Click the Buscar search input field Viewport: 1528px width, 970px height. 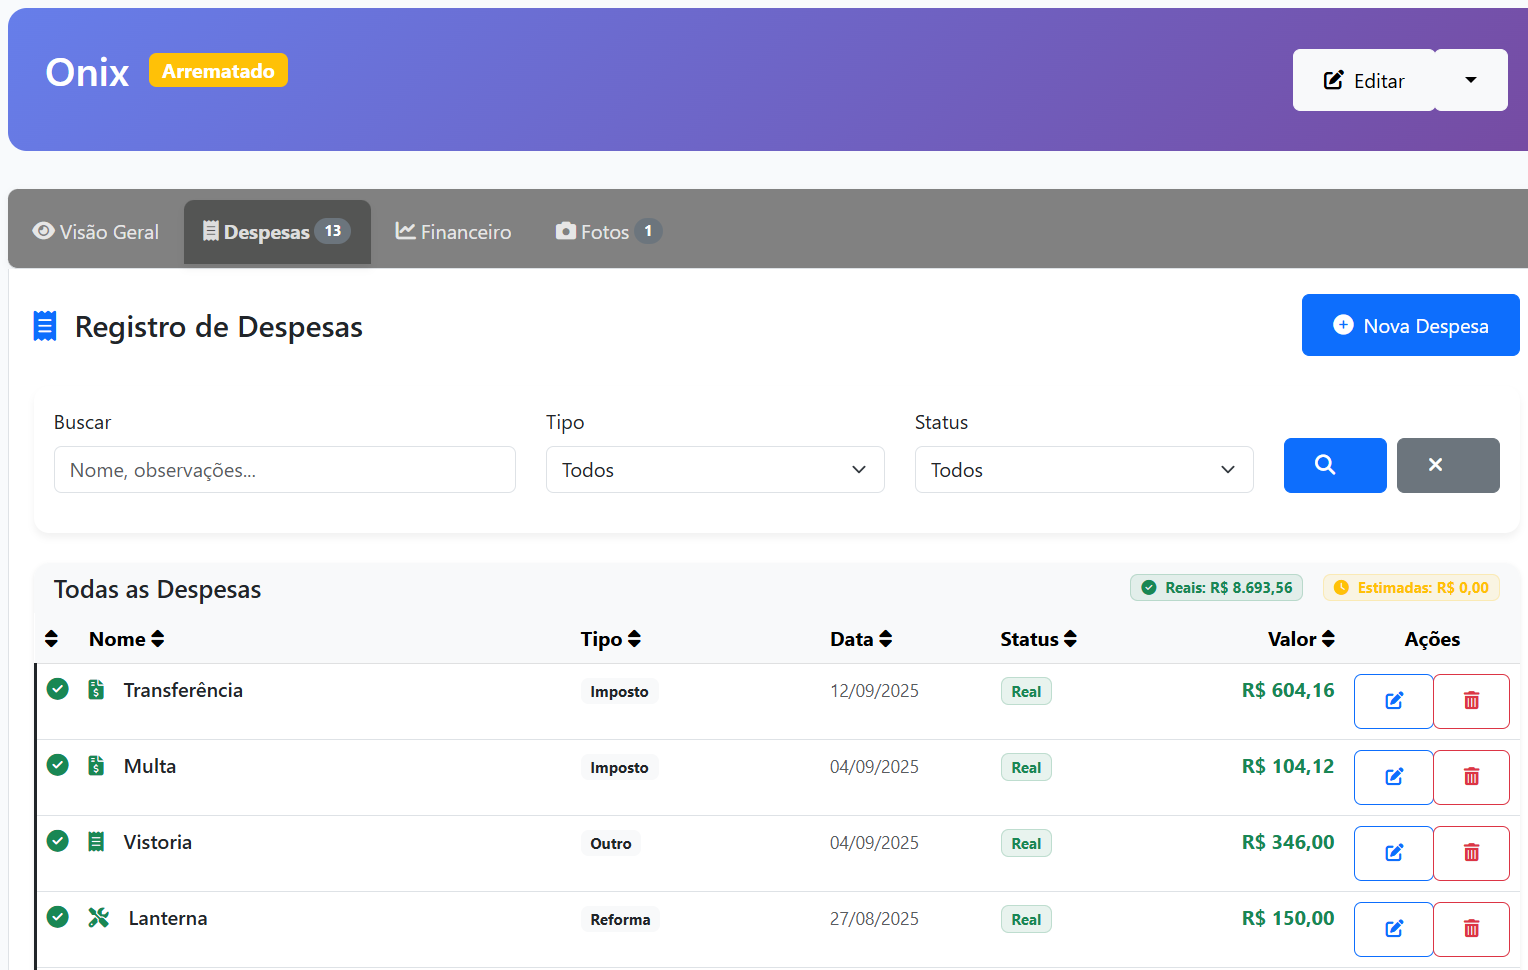click(284, 470)
